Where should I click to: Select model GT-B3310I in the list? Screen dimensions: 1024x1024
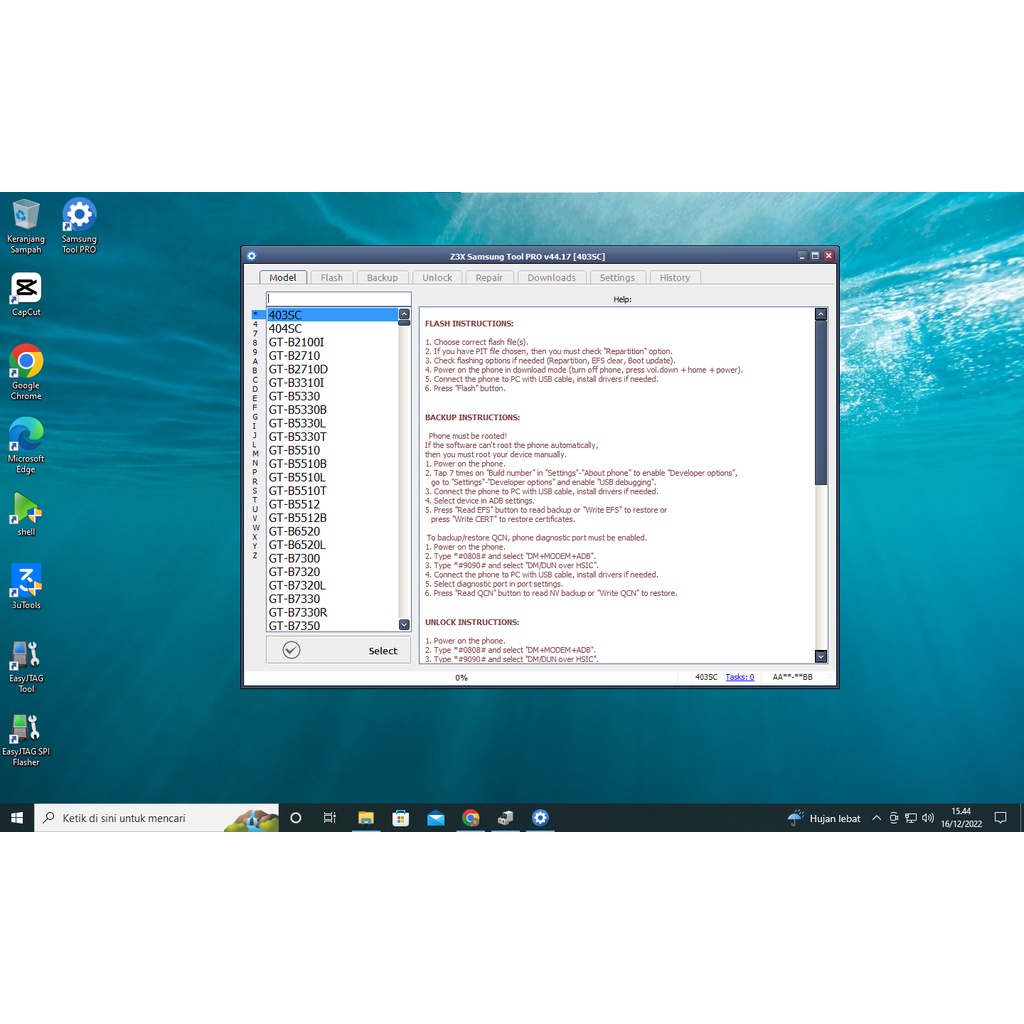click(x=332, y=383)
